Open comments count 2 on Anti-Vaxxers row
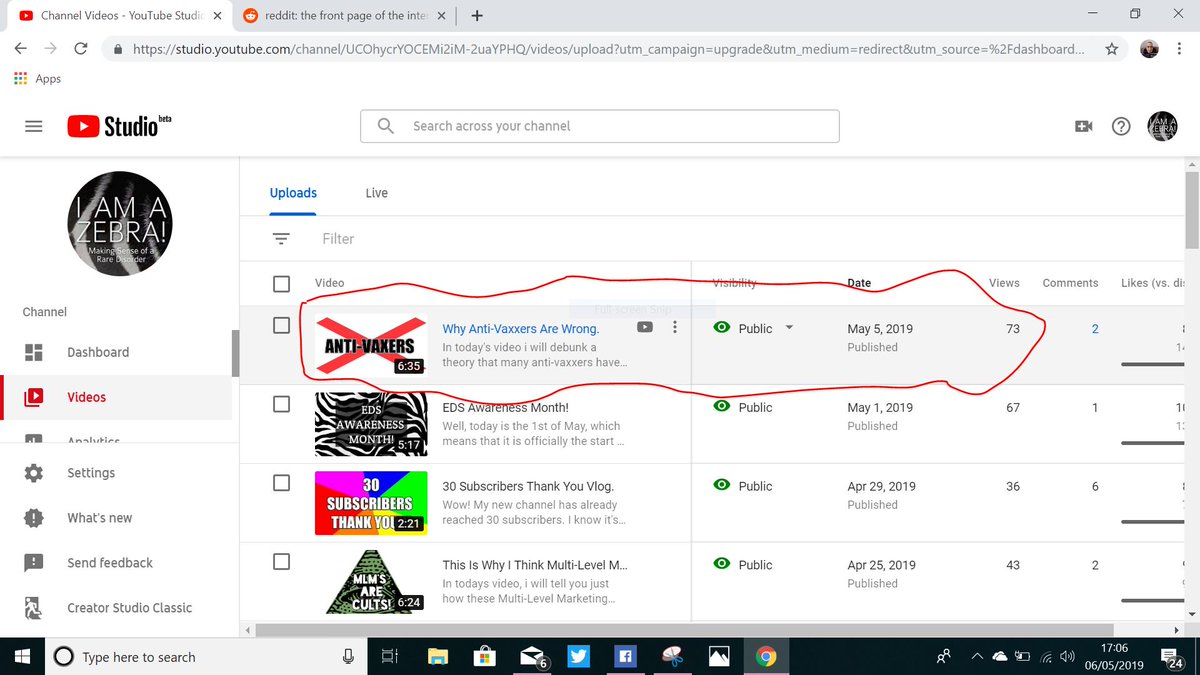The height and width of the screenshot is (675, 1200). 1095,329
